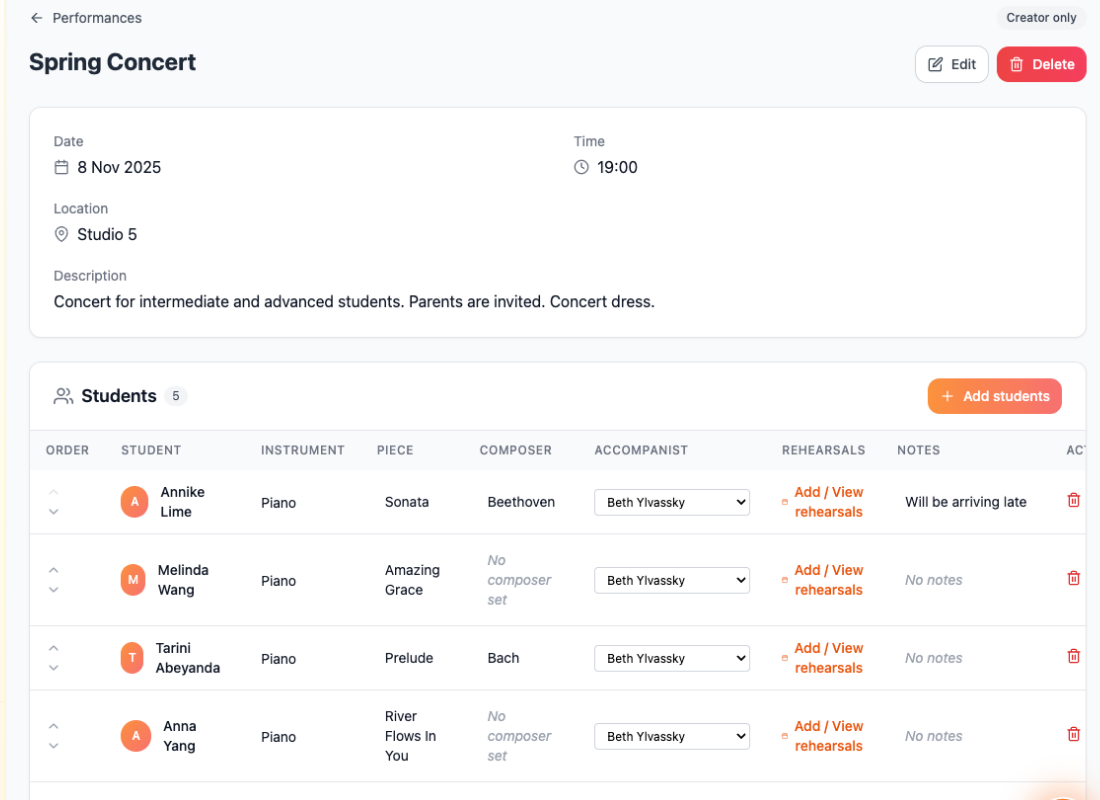This screenshot has width=1100, height=800.
Task: Move Anna Yang up in order
Action: pos(54,726)
